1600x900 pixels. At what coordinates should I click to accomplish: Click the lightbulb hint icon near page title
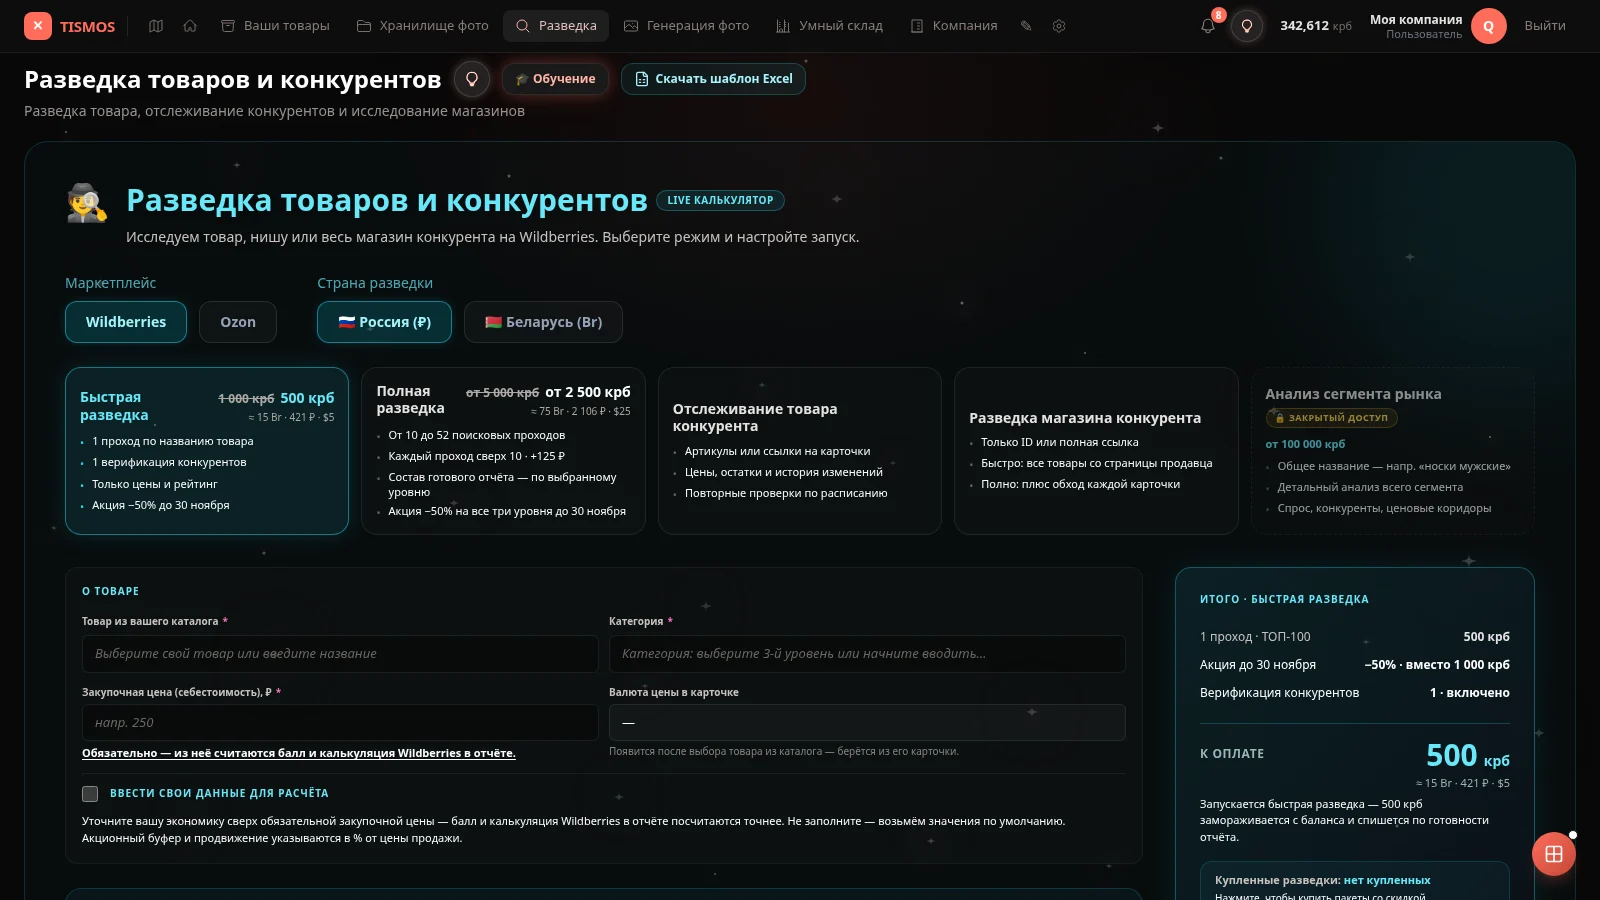pos(472,79)
